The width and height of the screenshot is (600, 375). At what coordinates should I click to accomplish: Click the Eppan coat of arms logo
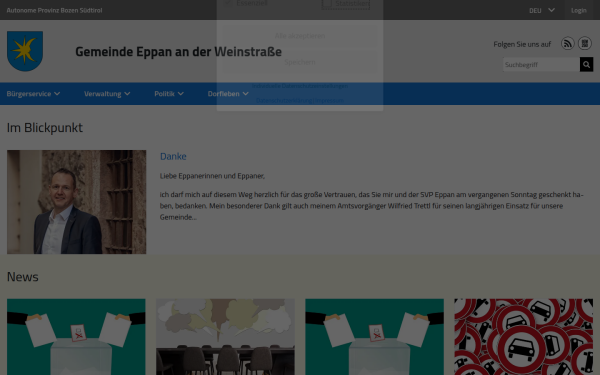(x=25, y=51)
